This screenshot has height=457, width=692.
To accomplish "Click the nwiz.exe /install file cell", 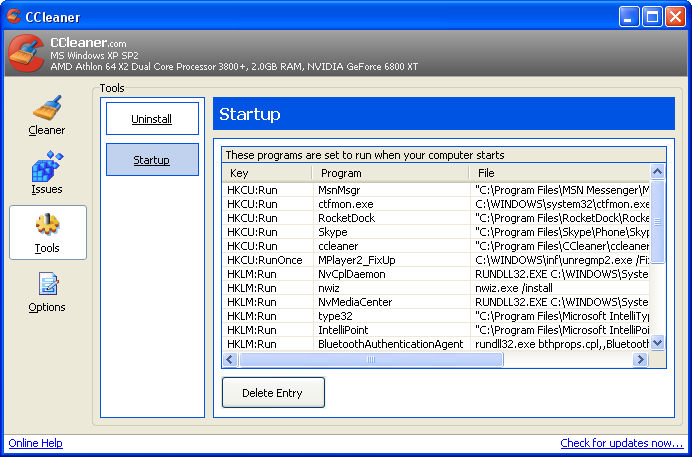I will tap(560, 288).
